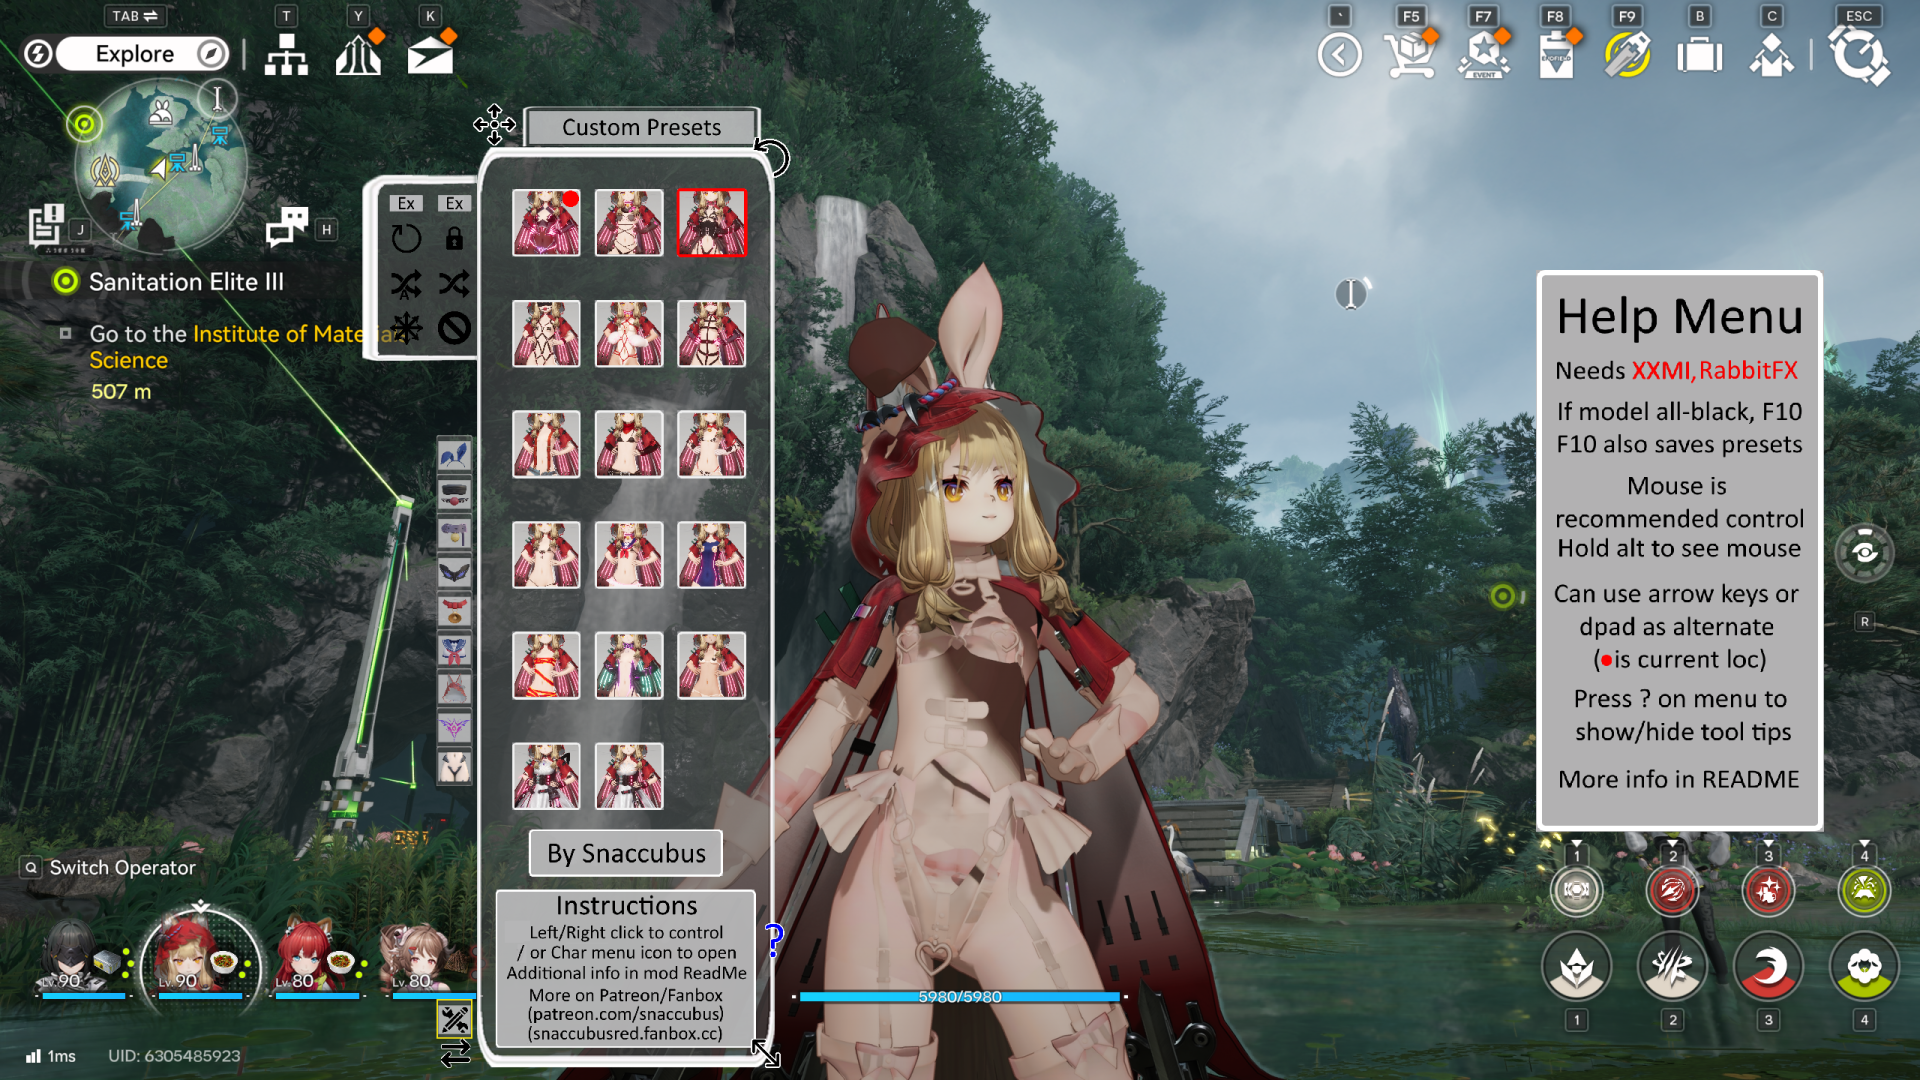
Task: Toggle the lock icon in the Ex panel
Action: tap(454, 238)
